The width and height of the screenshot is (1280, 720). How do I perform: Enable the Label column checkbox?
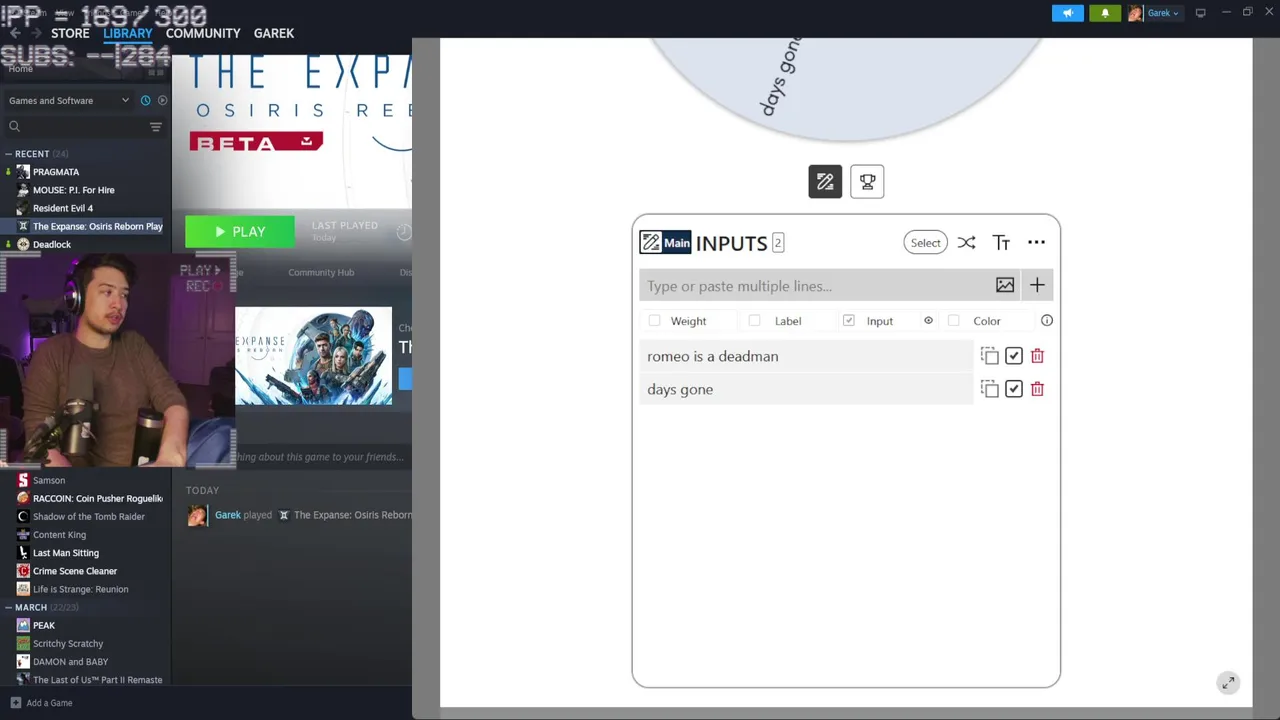click(x=754, y=321)
